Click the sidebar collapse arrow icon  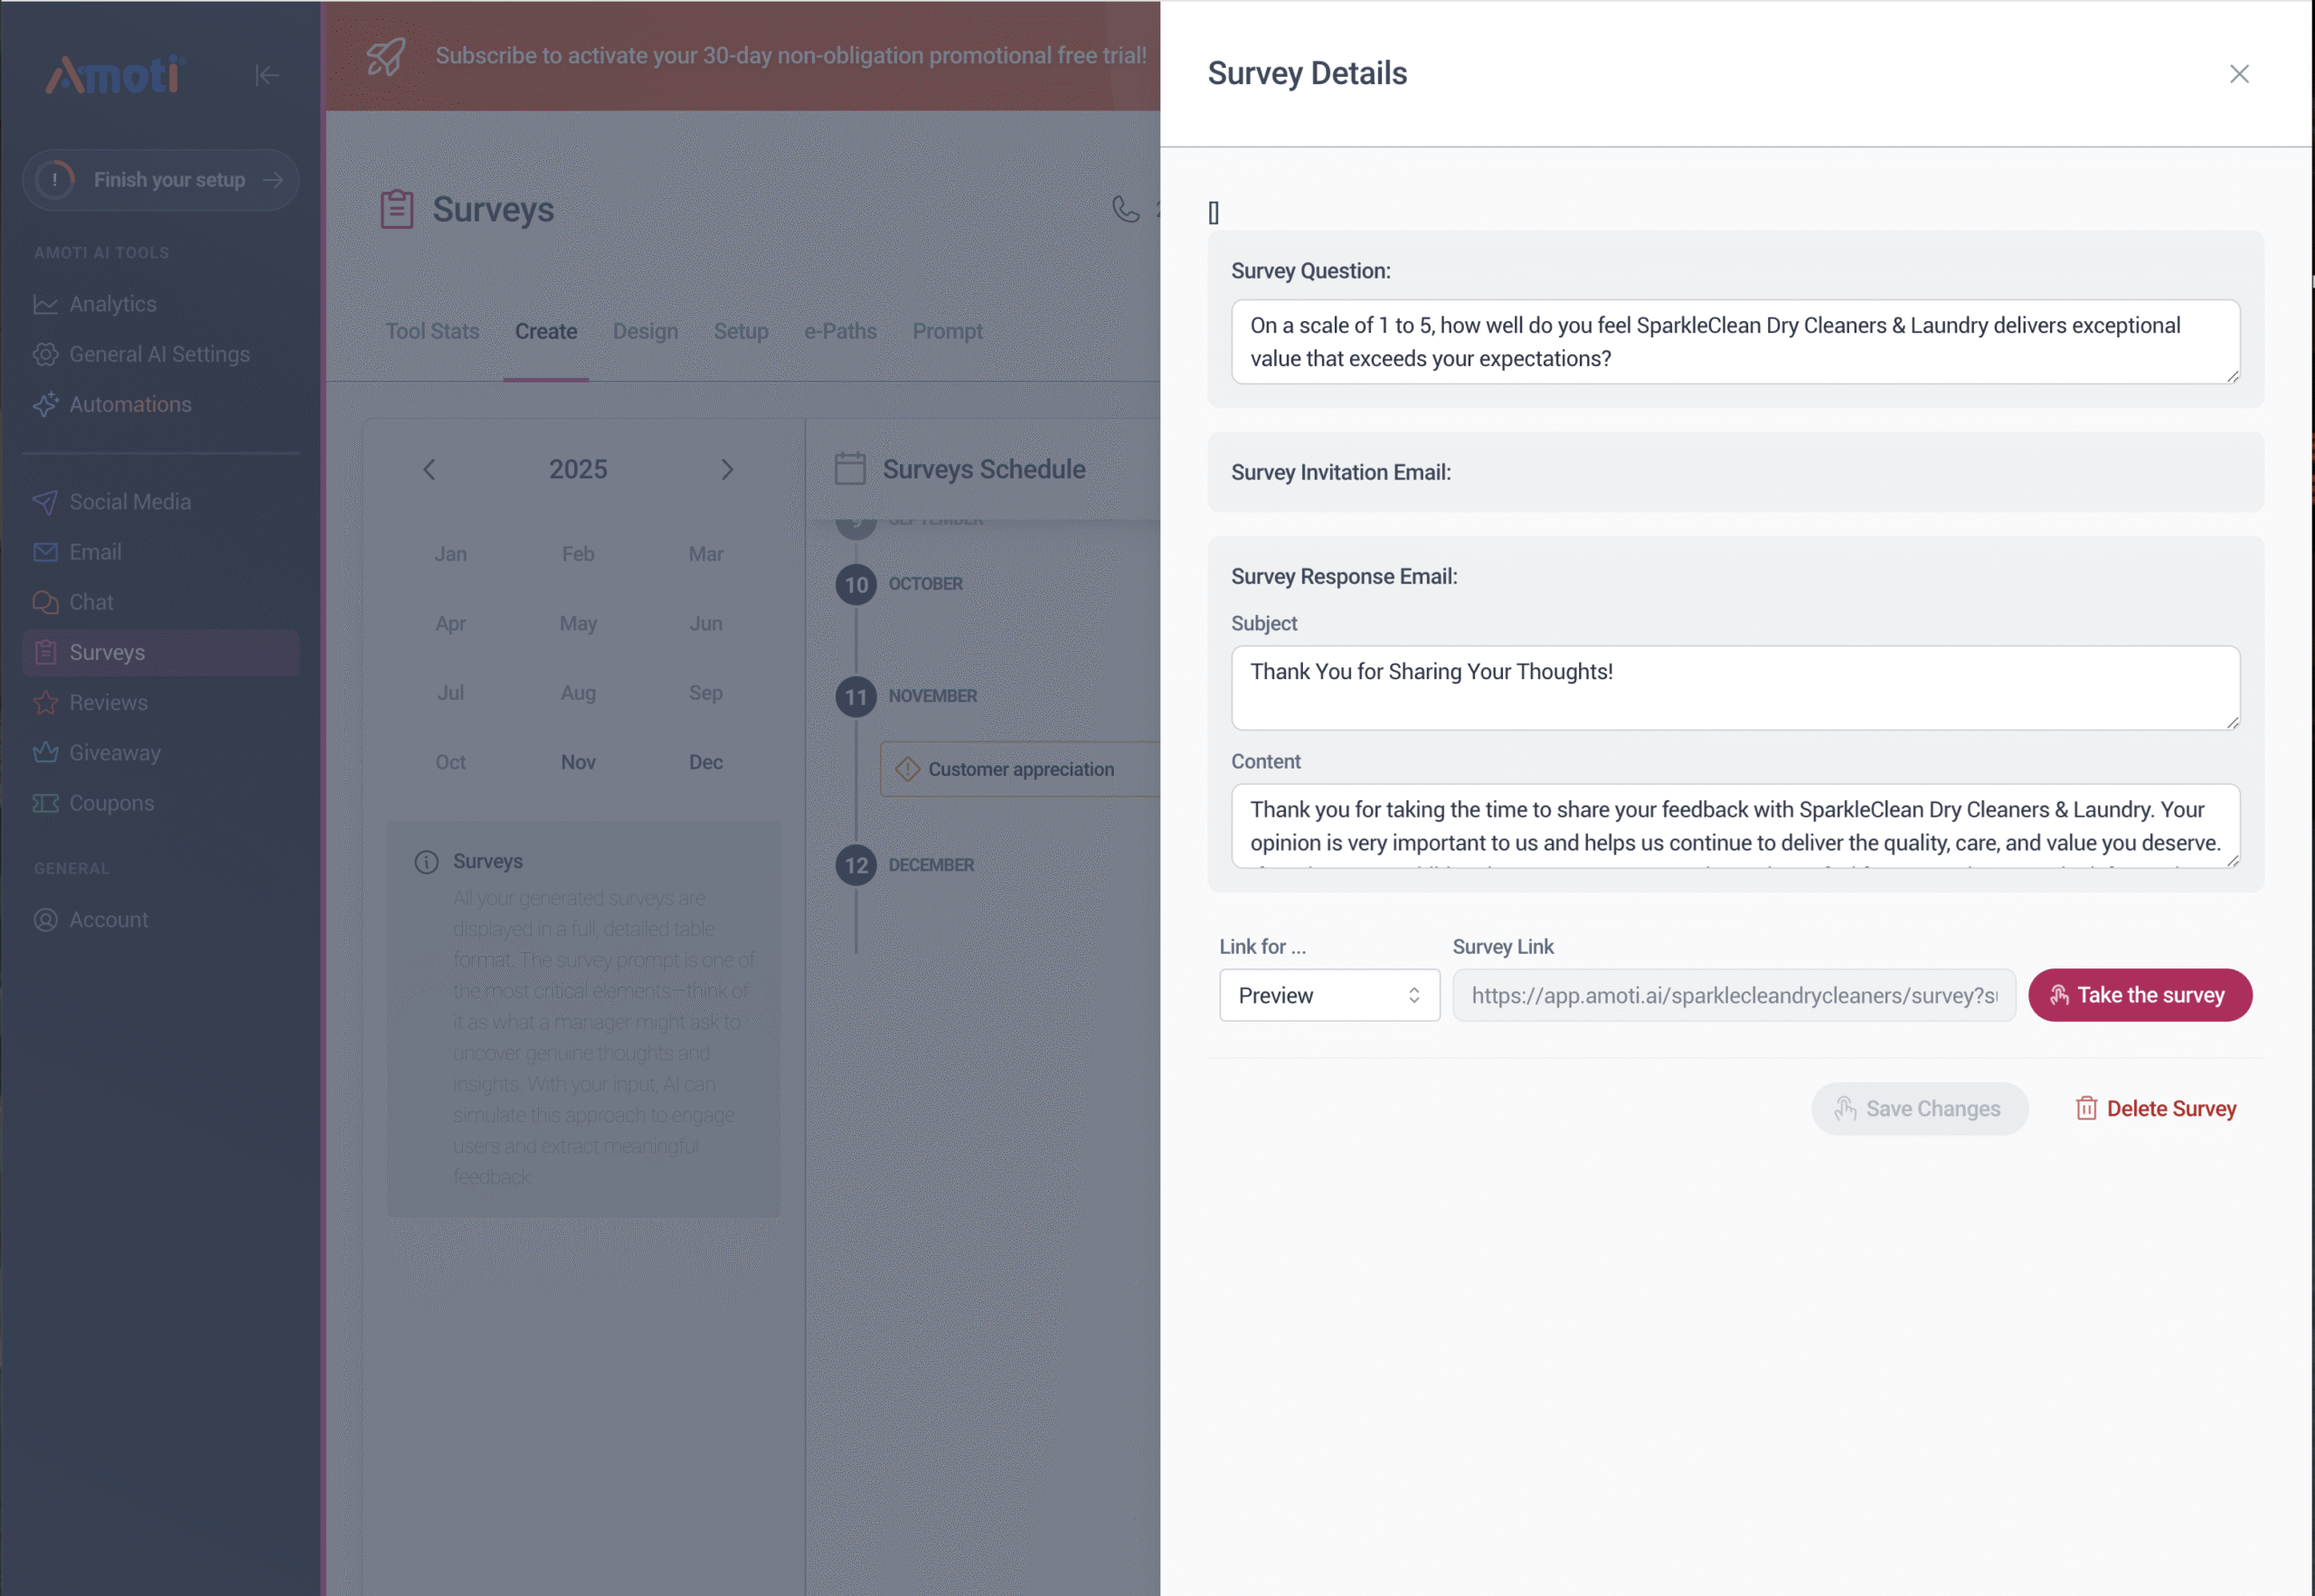266,75
